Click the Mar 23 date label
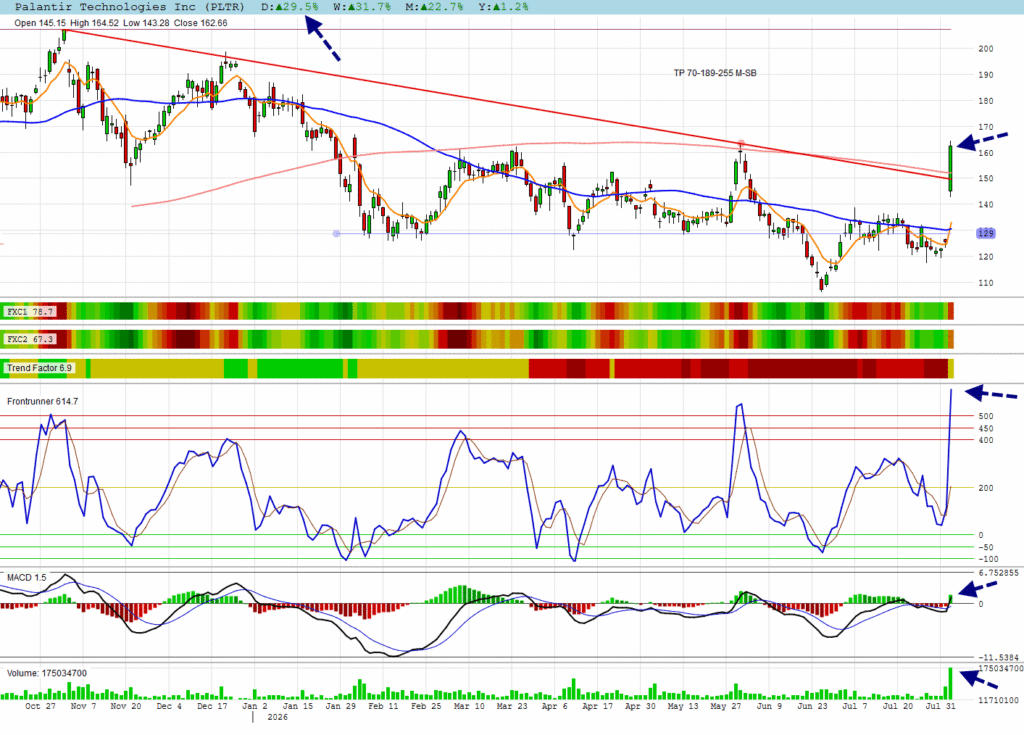 (512, 706)
